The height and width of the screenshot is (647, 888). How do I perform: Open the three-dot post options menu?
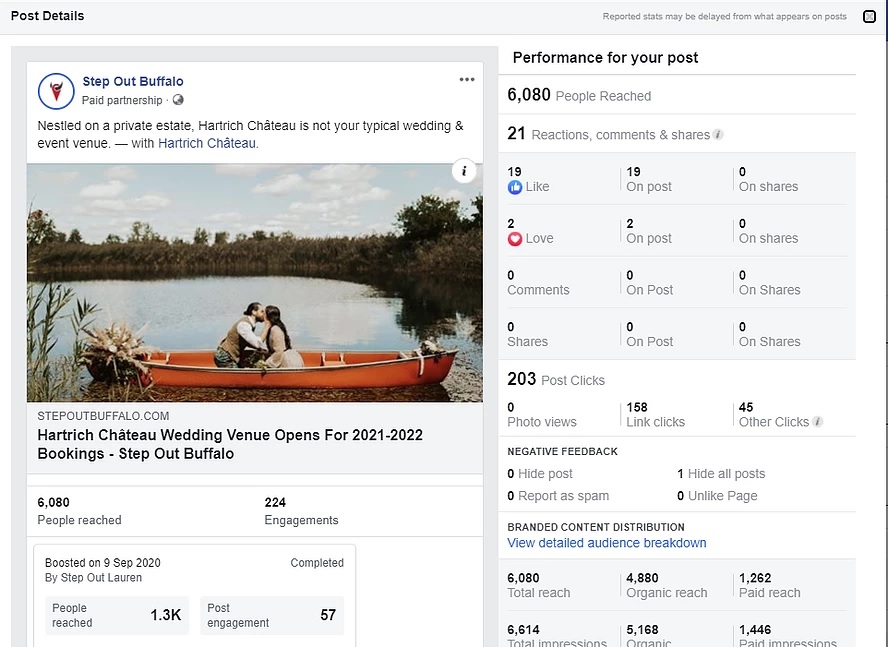pos(467,79)
